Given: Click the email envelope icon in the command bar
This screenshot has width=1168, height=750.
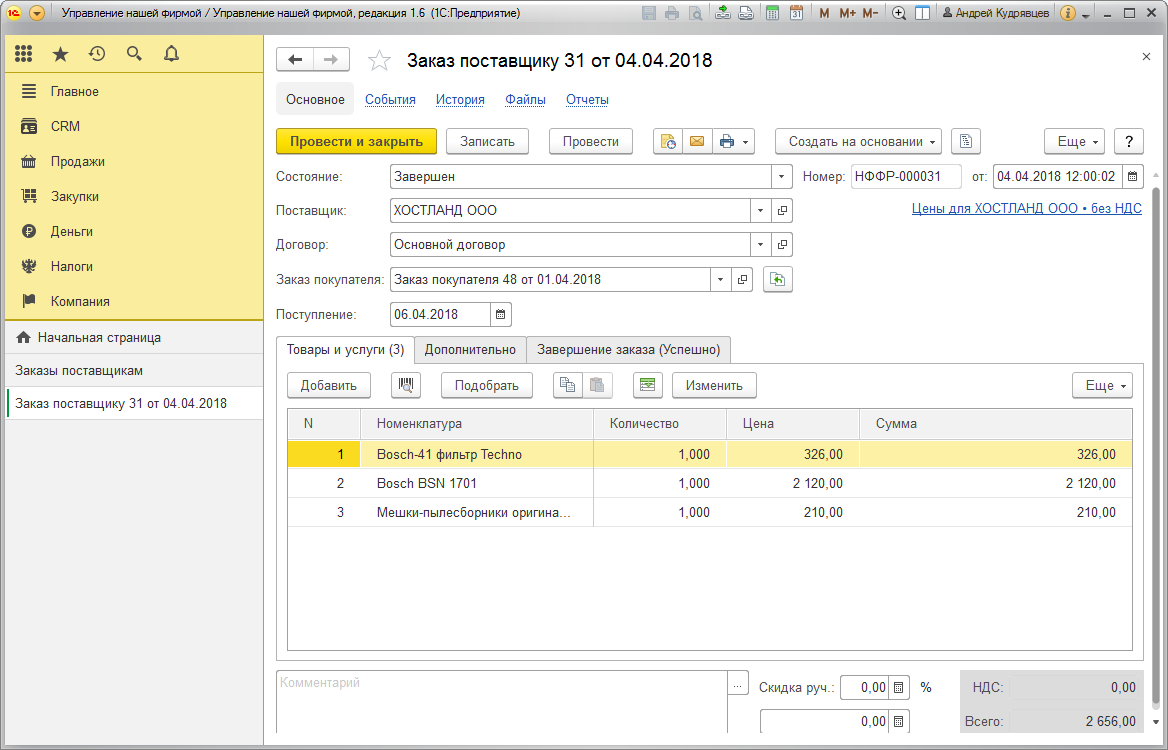Looking at the screenshot, I should point(697,142).
